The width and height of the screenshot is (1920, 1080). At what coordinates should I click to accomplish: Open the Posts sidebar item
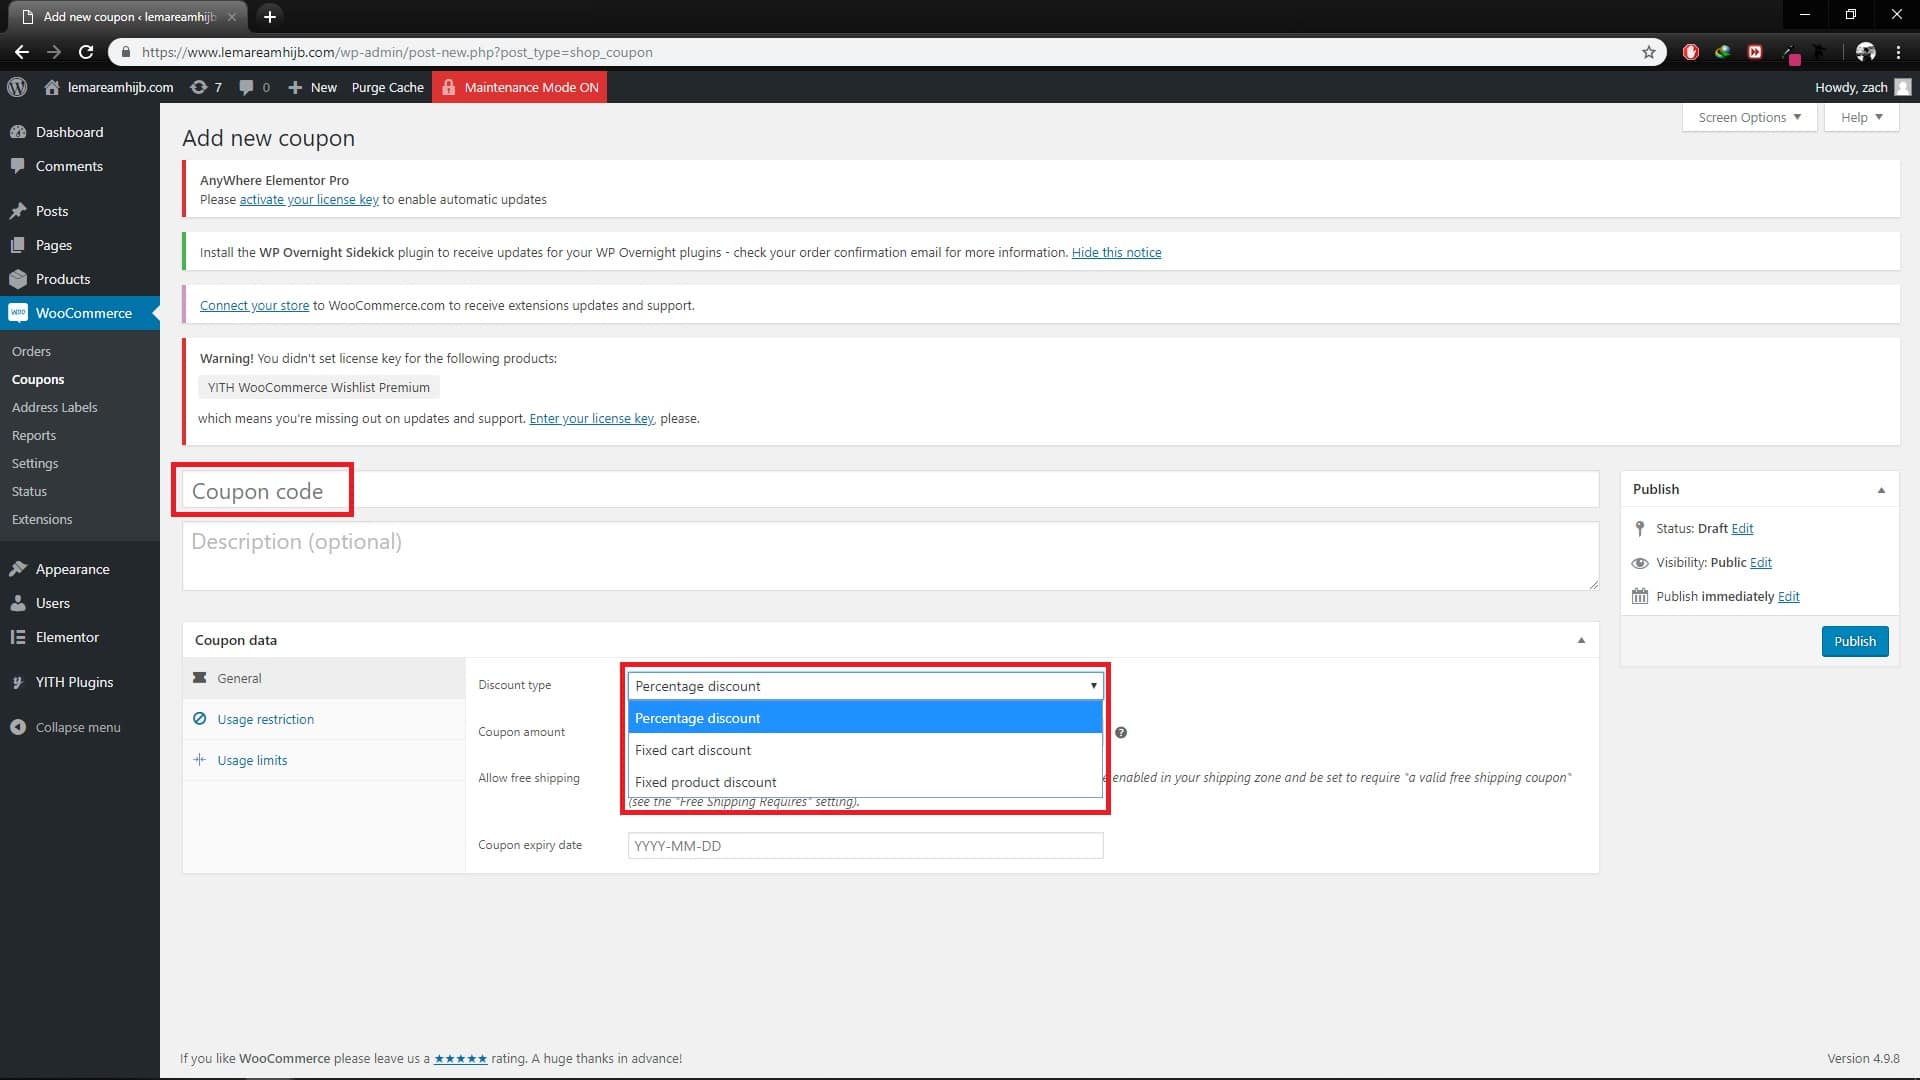point(80,211)
